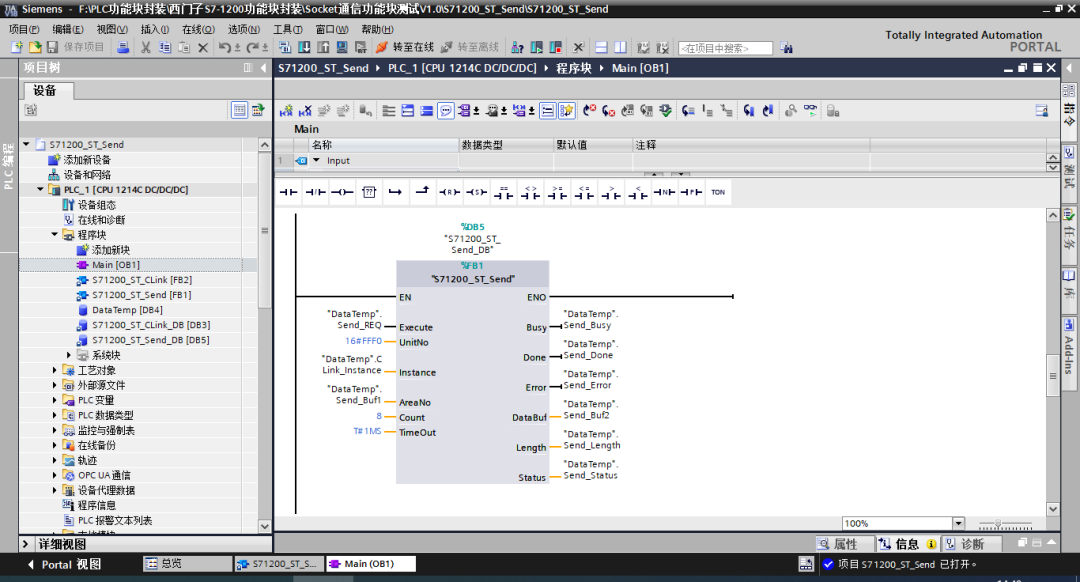Image resolution: width=1080 pixels, height=582 pixels.
Task: Open DataTemp [DB4] data block
Action: 127,310
